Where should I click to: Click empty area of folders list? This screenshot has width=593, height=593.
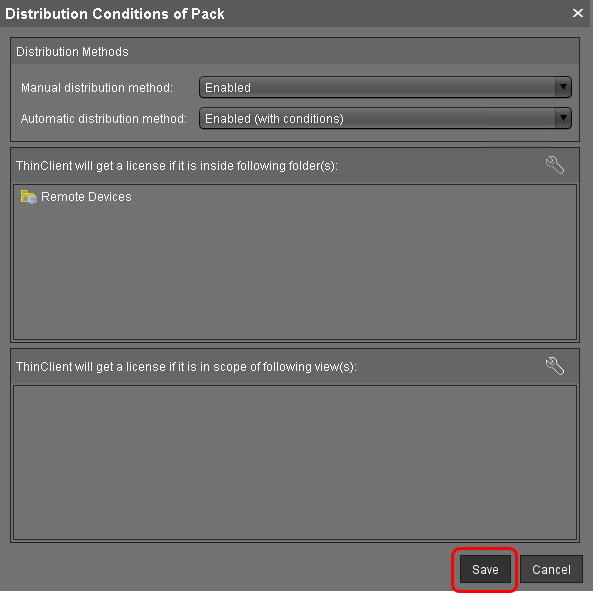tap(295, 272)
